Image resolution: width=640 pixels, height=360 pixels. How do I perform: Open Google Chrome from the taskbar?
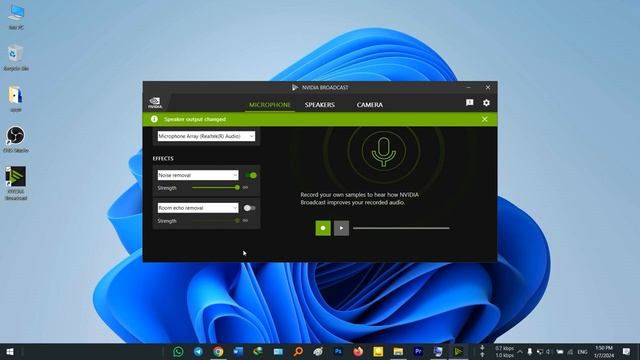click(x=218, y=352)
